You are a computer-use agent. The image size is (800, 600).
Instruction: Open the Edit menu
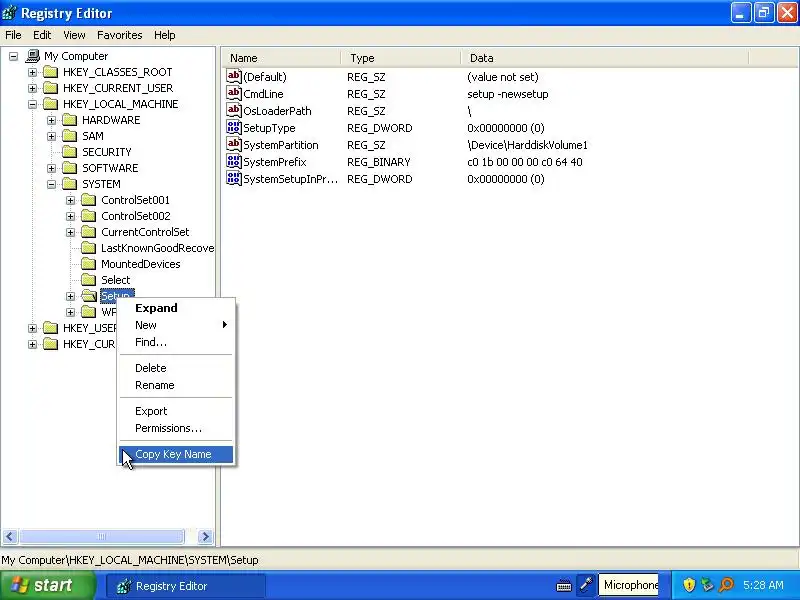[42, 35]
